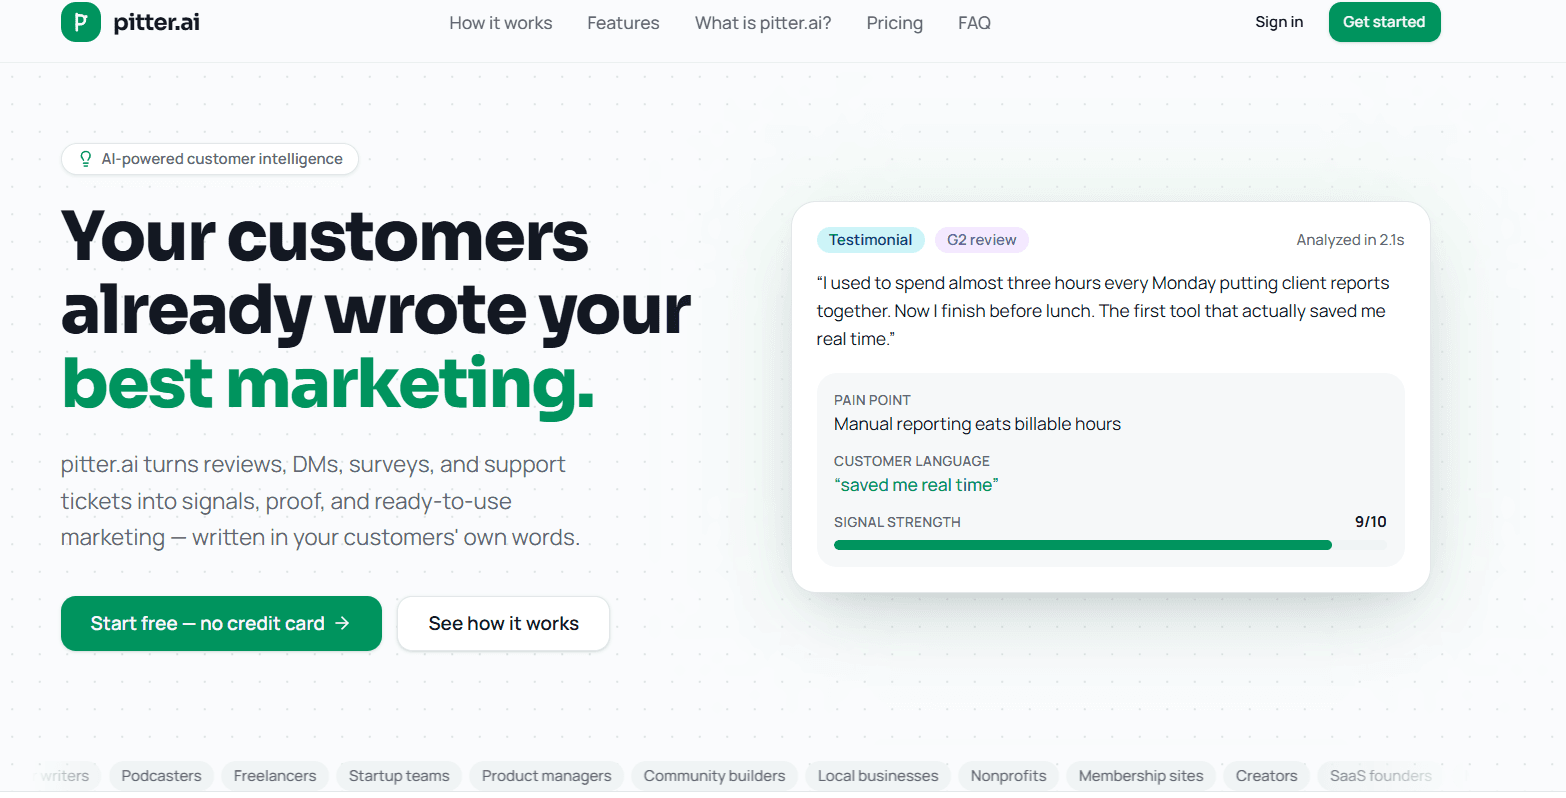Click the lightbulb icon in the AI-powered badge
Screen dimensions: 1566x798
pos(86,159)
